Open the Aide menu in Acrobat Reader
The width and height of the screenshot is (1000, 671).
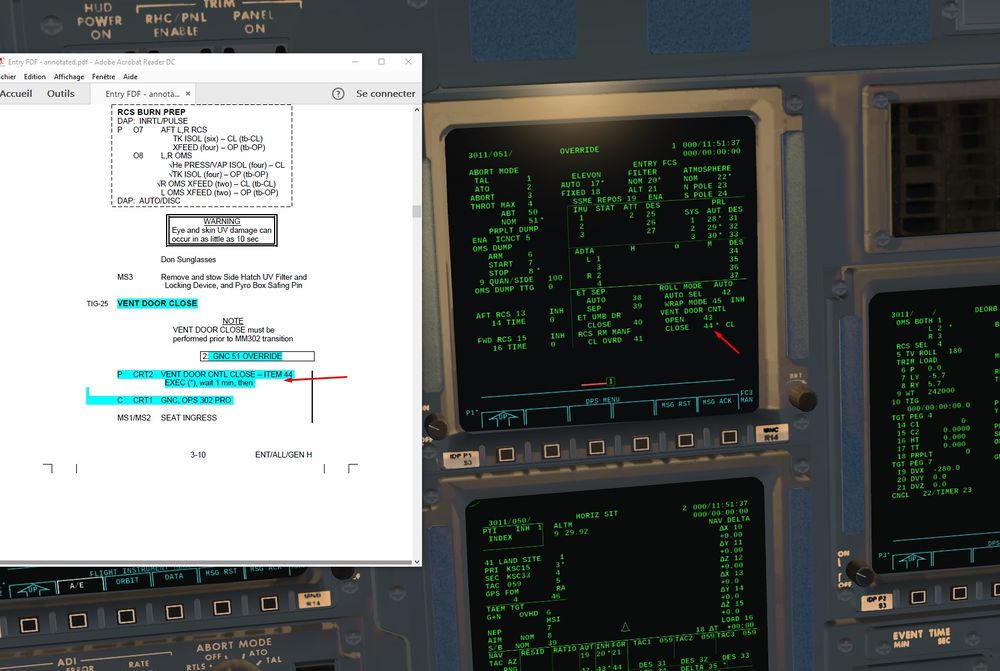tap(130, 77)
